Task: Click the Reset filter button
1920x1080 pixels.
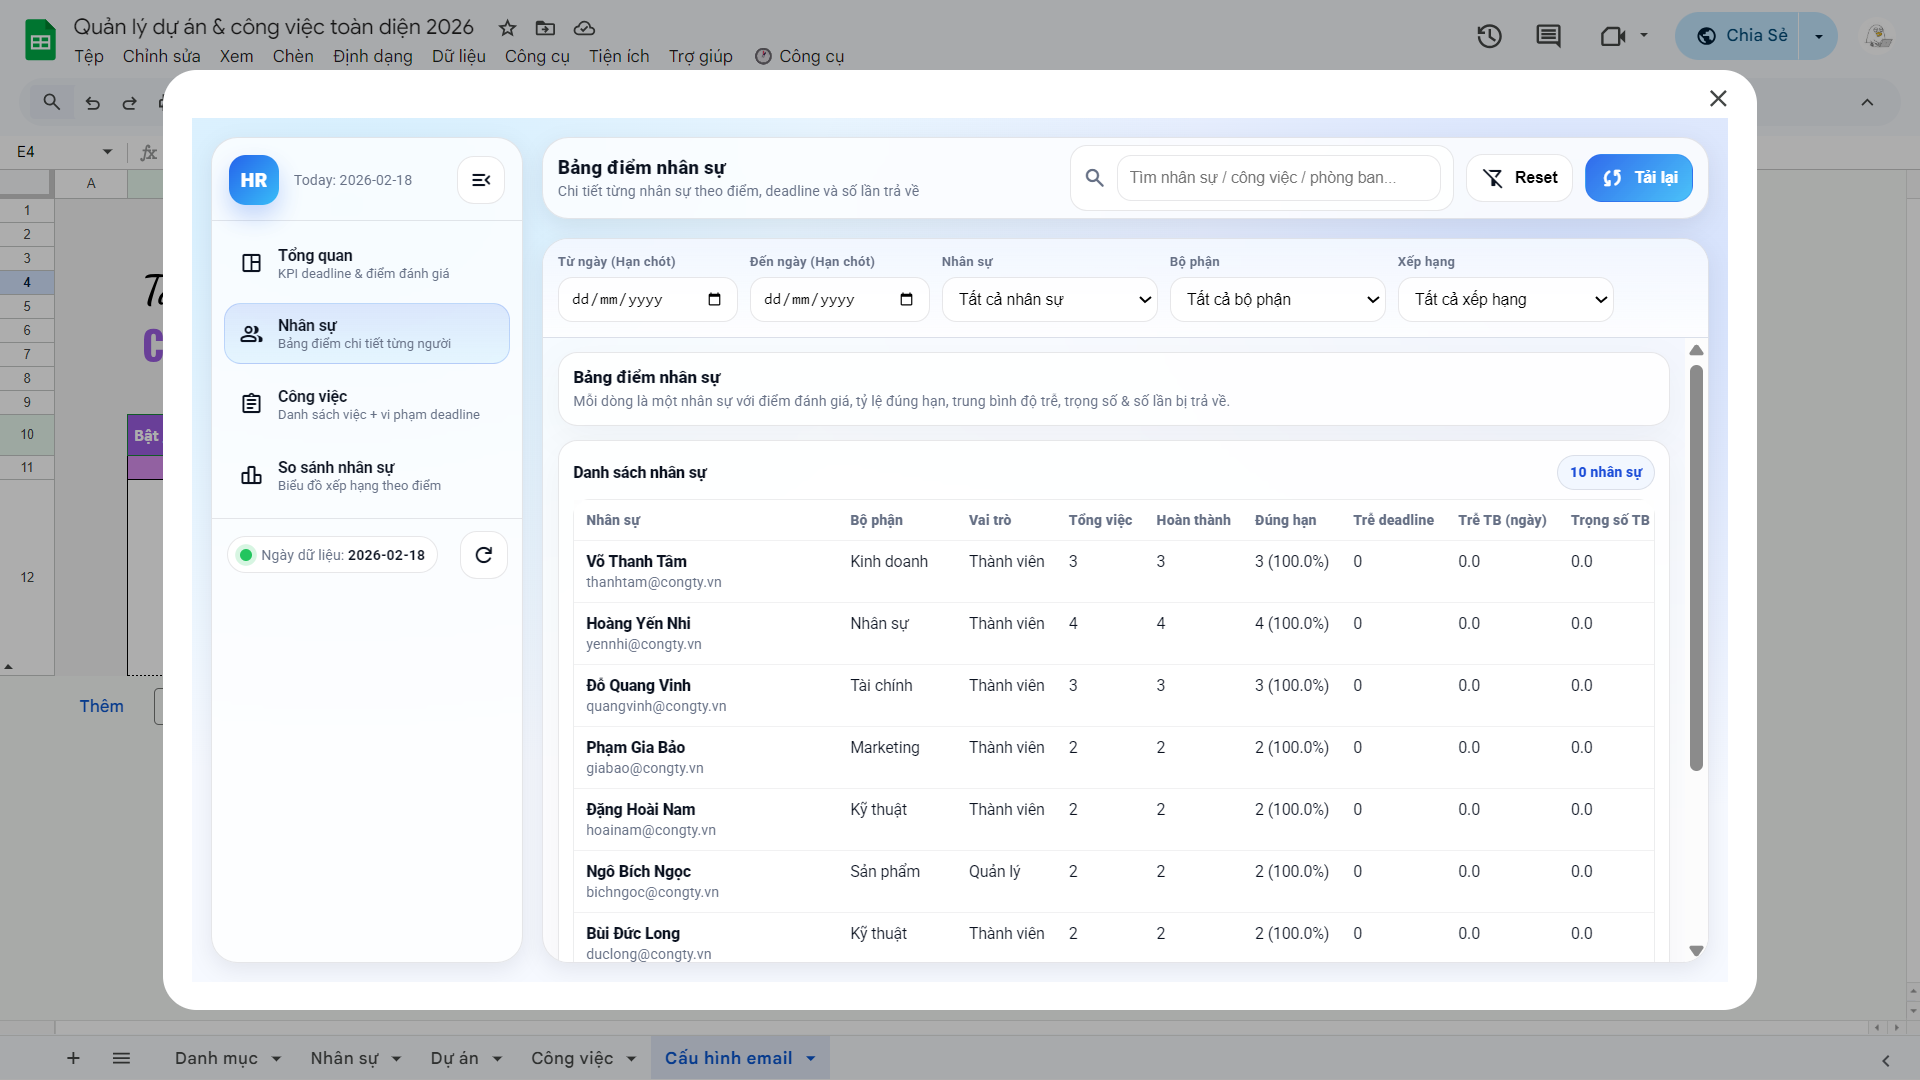Action: click(1519, 178)
